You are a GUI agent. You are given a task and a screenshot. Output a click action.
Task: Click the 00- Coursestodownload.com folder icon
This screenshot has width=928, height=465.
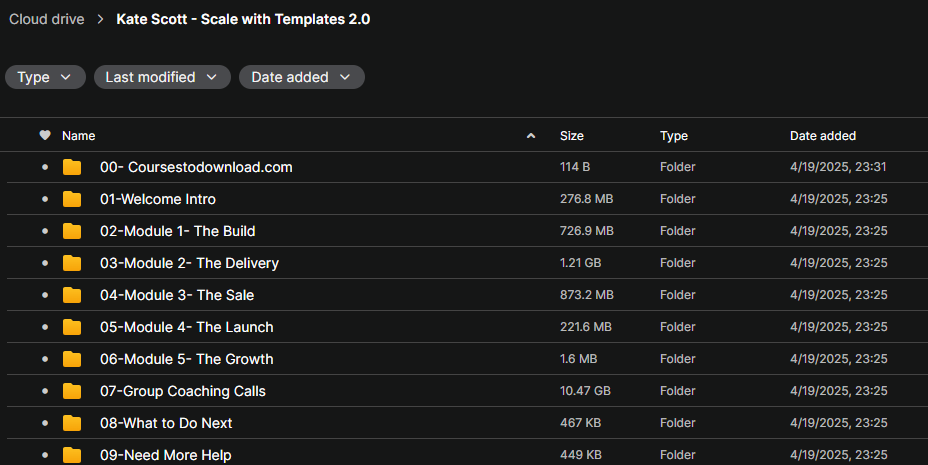pyautogui.click(x=72, y=167)
